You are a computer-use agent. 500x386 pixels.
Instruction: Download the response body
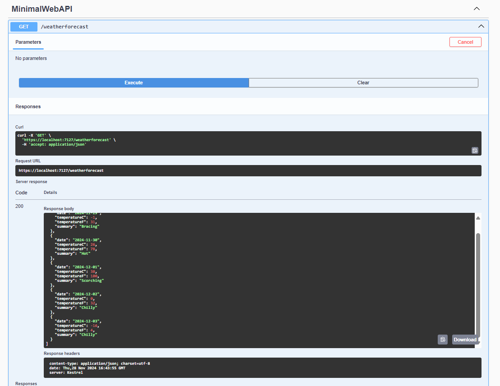pyautogui.click(x=465, y=339)
